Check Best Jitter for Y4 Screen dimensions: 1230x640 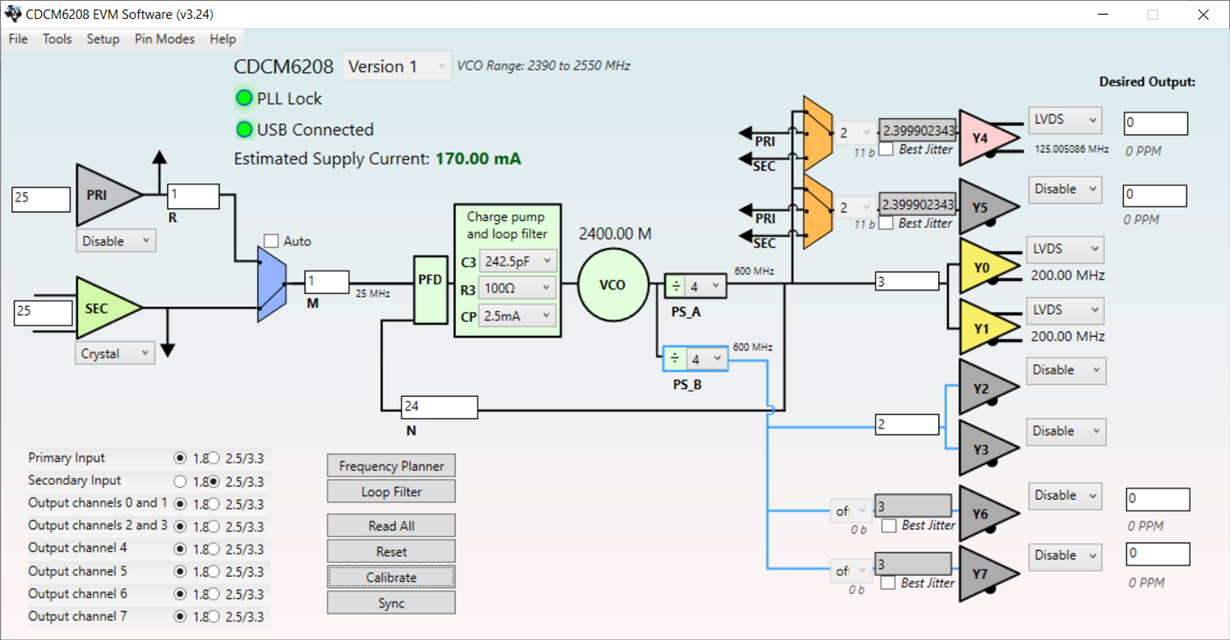point(886,150)
